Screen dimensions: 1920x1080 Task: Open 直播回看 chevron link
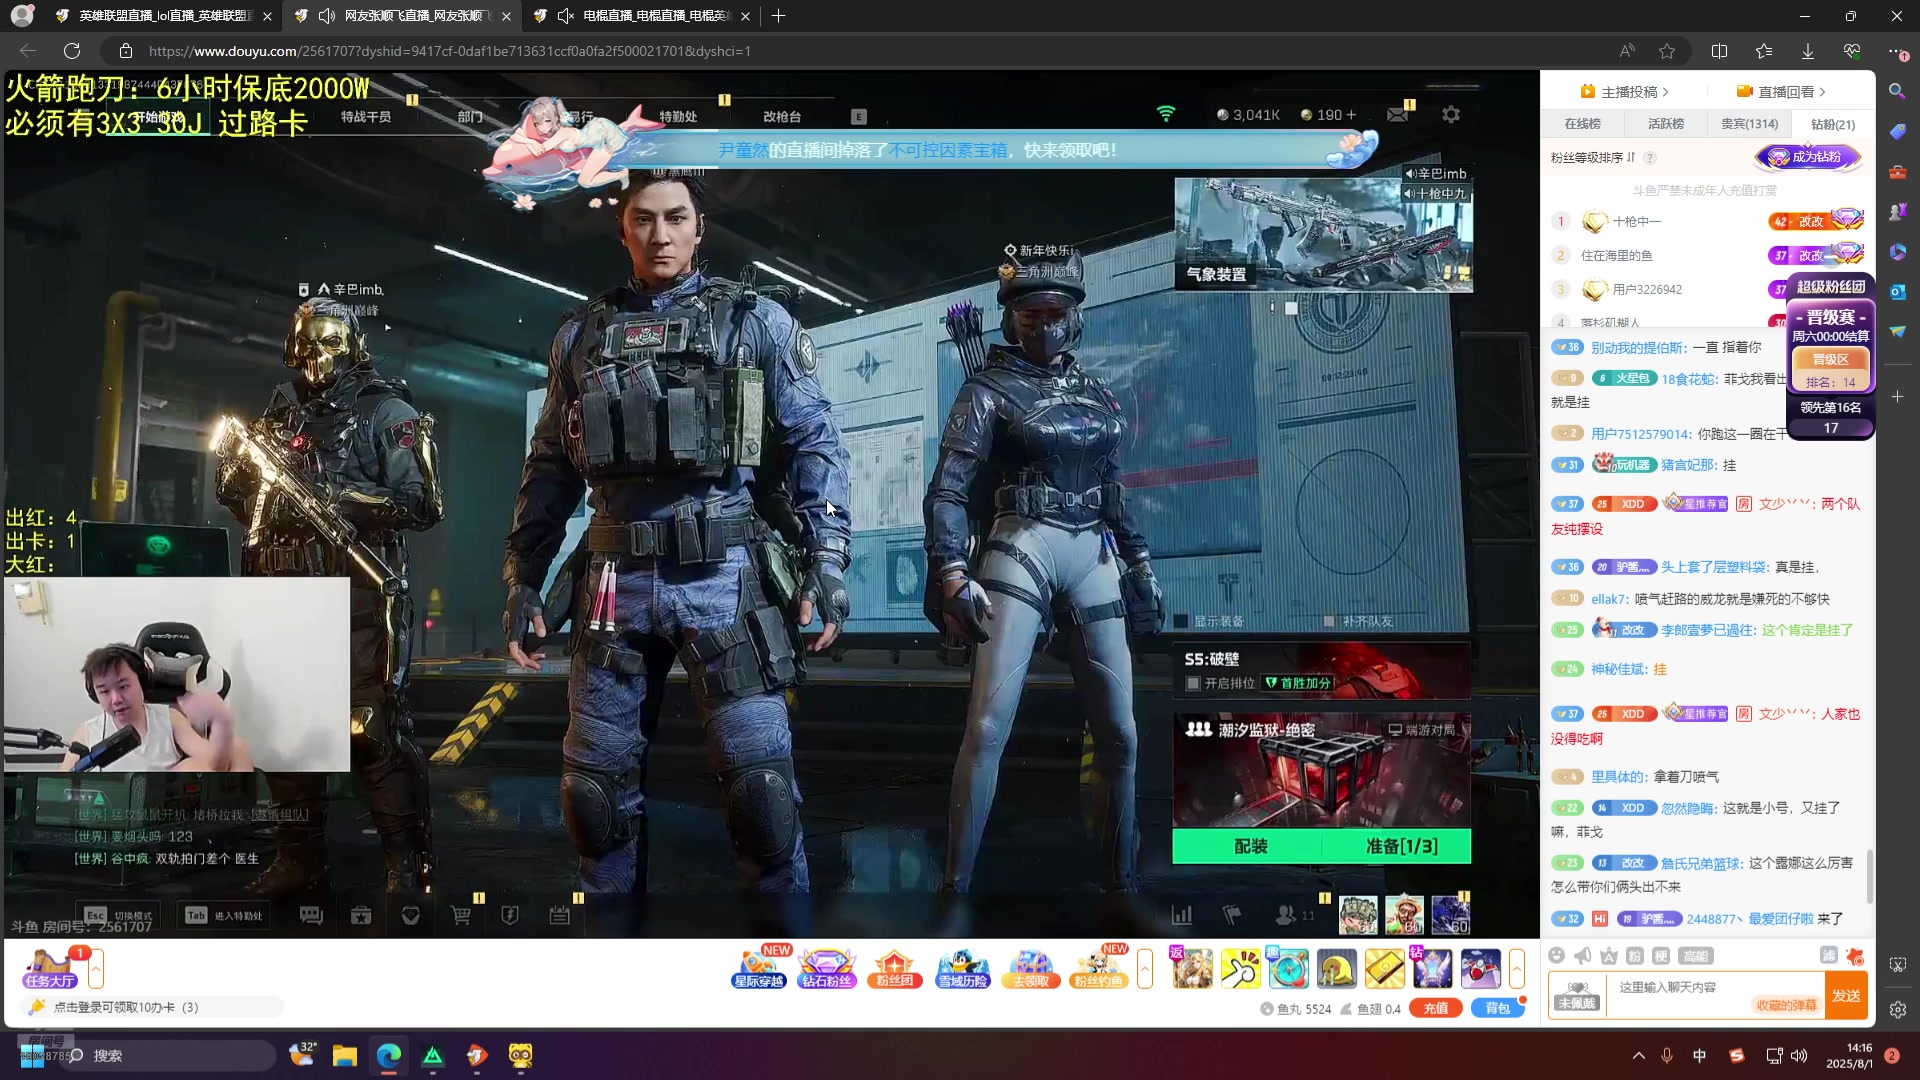(x=1782, y=91)
